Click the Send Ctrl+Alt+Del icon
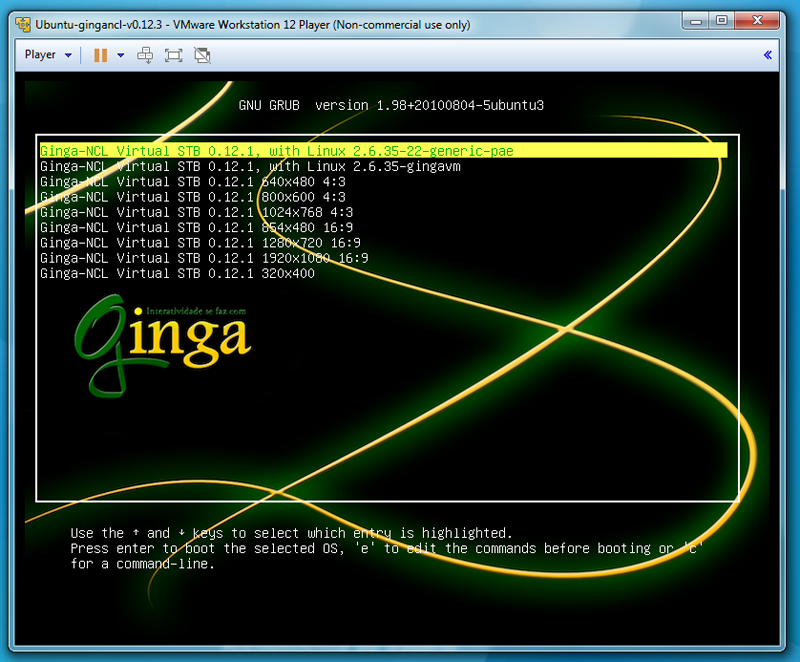The image size is (800, 662). (145, 55)
